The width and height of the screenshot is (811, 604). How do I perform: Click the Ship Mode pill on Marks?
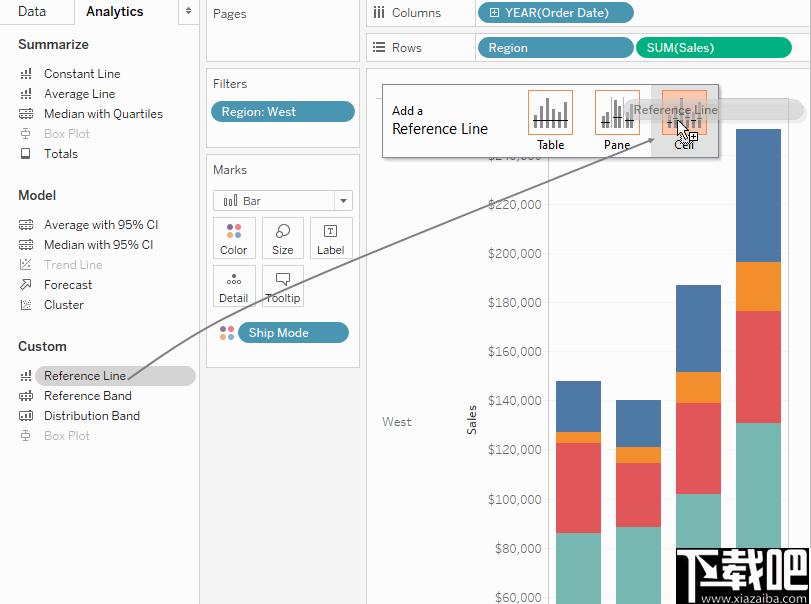click(x=293, y=333)
